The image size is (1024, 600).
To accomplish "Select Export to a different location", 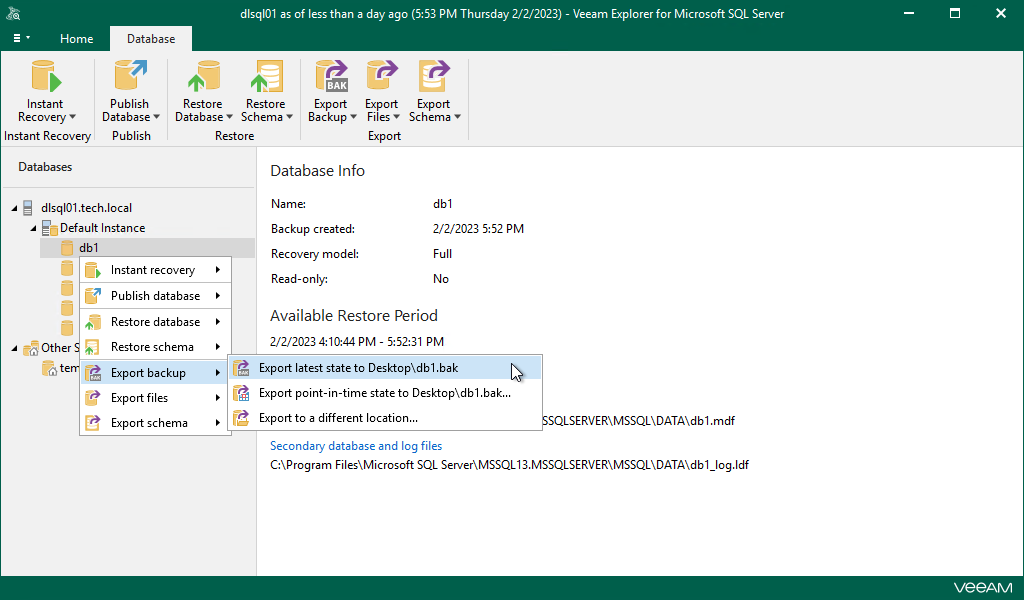I will [x=385, y=418].
